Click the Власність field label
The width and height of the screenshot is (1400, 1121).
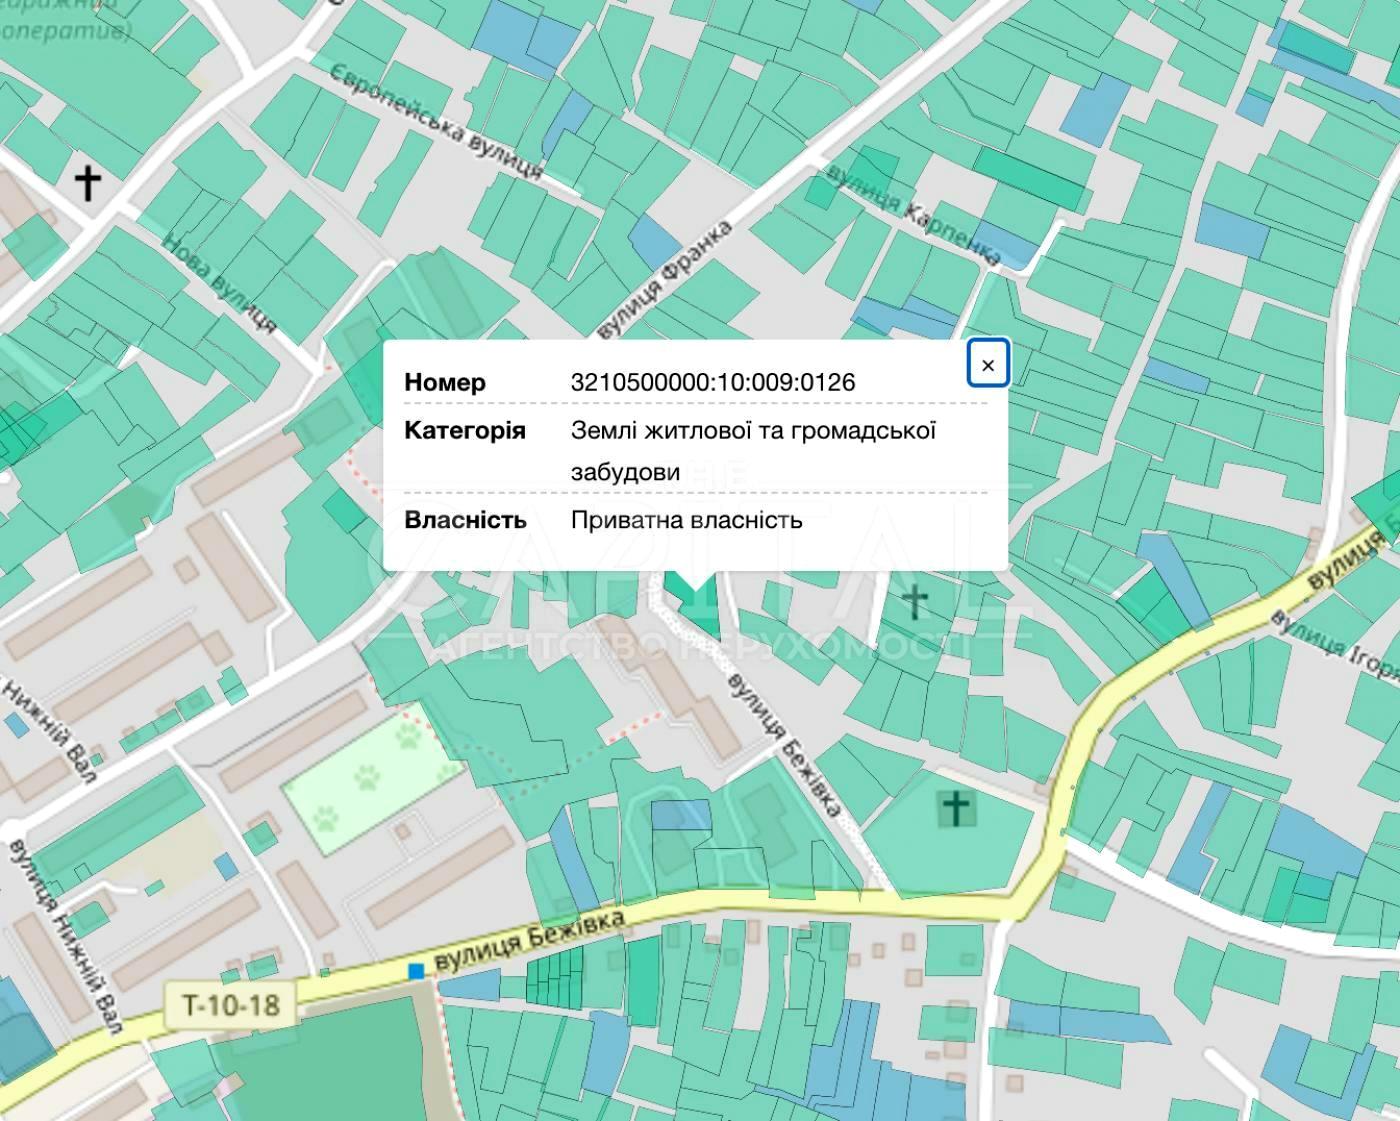point(465,520)
